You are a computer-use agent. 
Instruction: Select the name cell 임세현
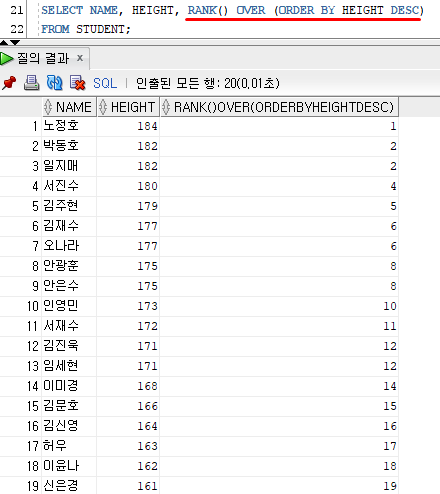pyautogui.click(x=69, y=366)
